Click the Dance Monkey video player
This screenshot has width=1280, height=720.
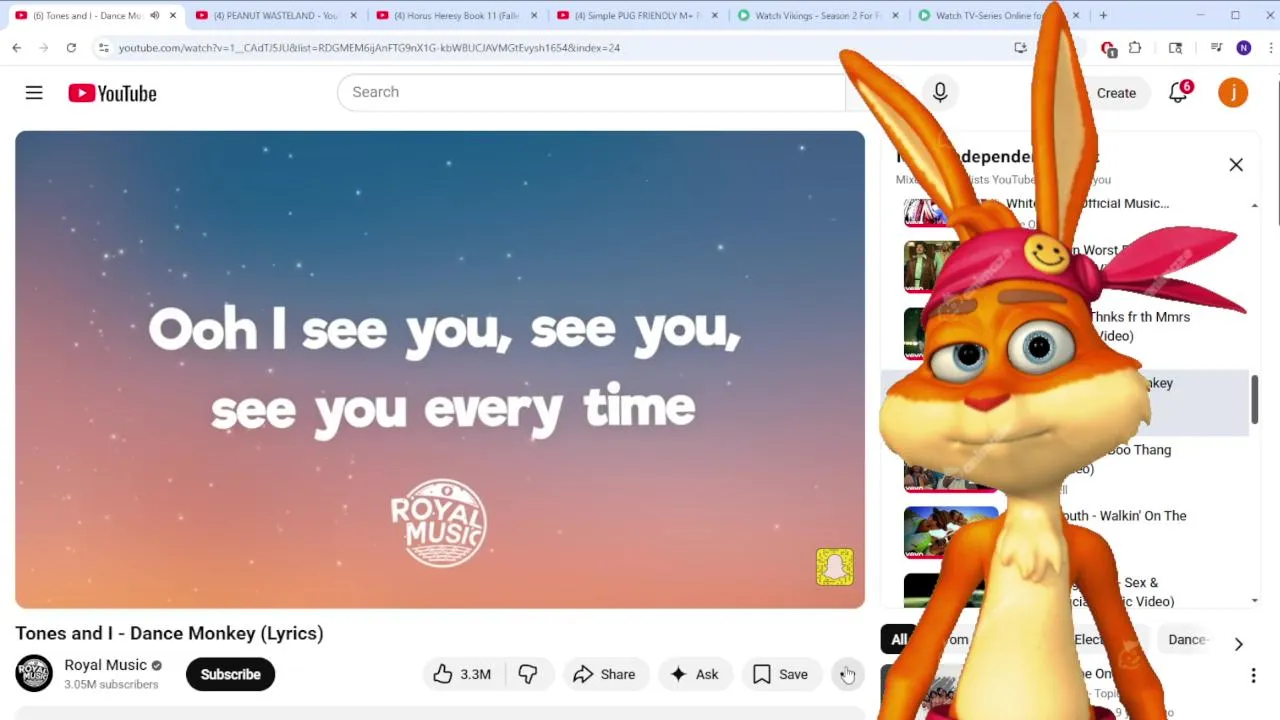coord(440,369)
